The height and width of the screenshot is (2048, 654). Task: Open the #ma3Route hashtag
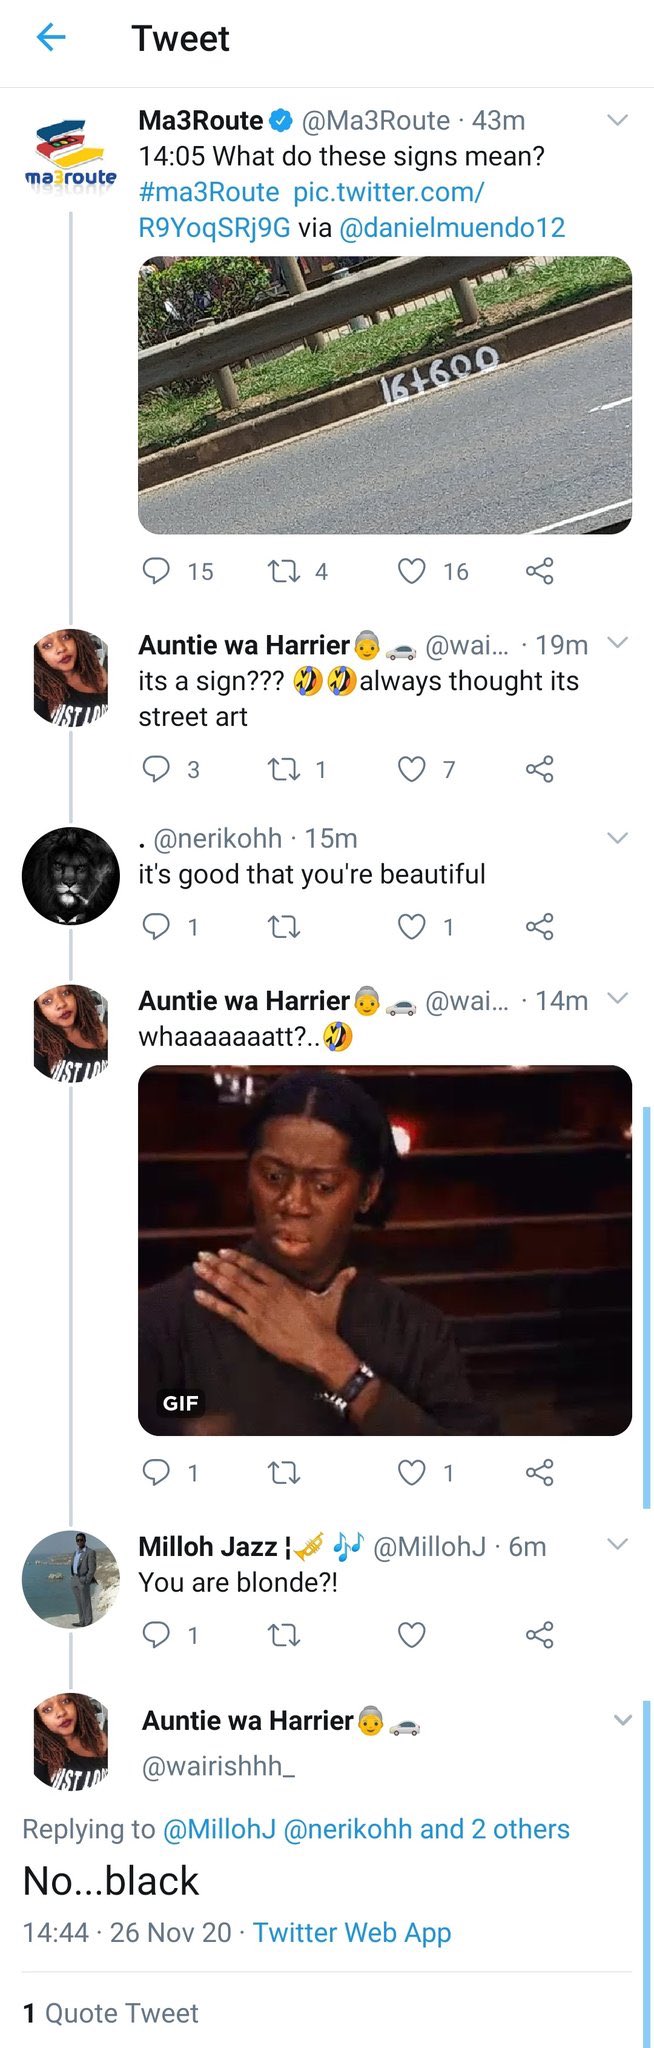(x=209, y=192)
